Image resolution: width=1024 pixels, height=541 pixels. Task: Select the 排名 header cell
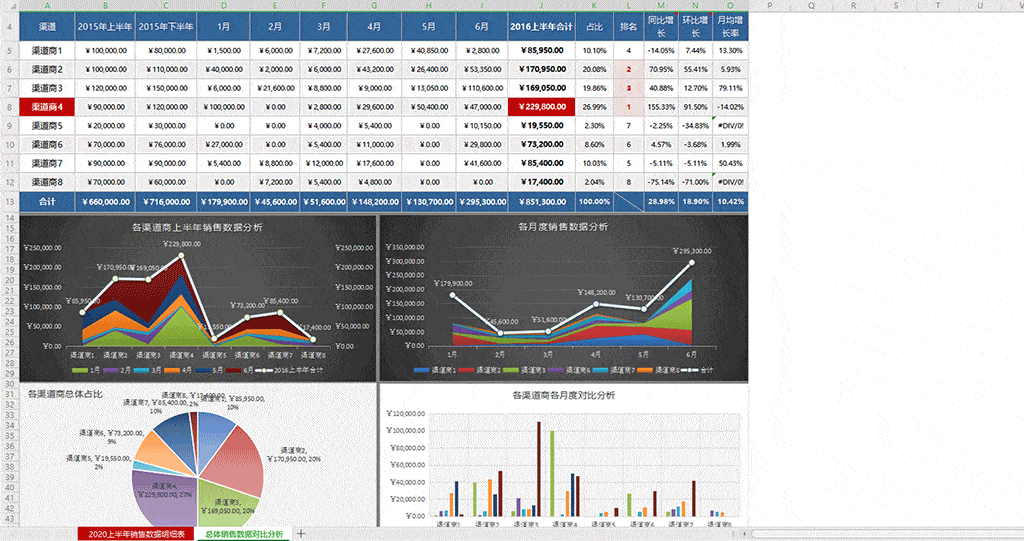628,27
